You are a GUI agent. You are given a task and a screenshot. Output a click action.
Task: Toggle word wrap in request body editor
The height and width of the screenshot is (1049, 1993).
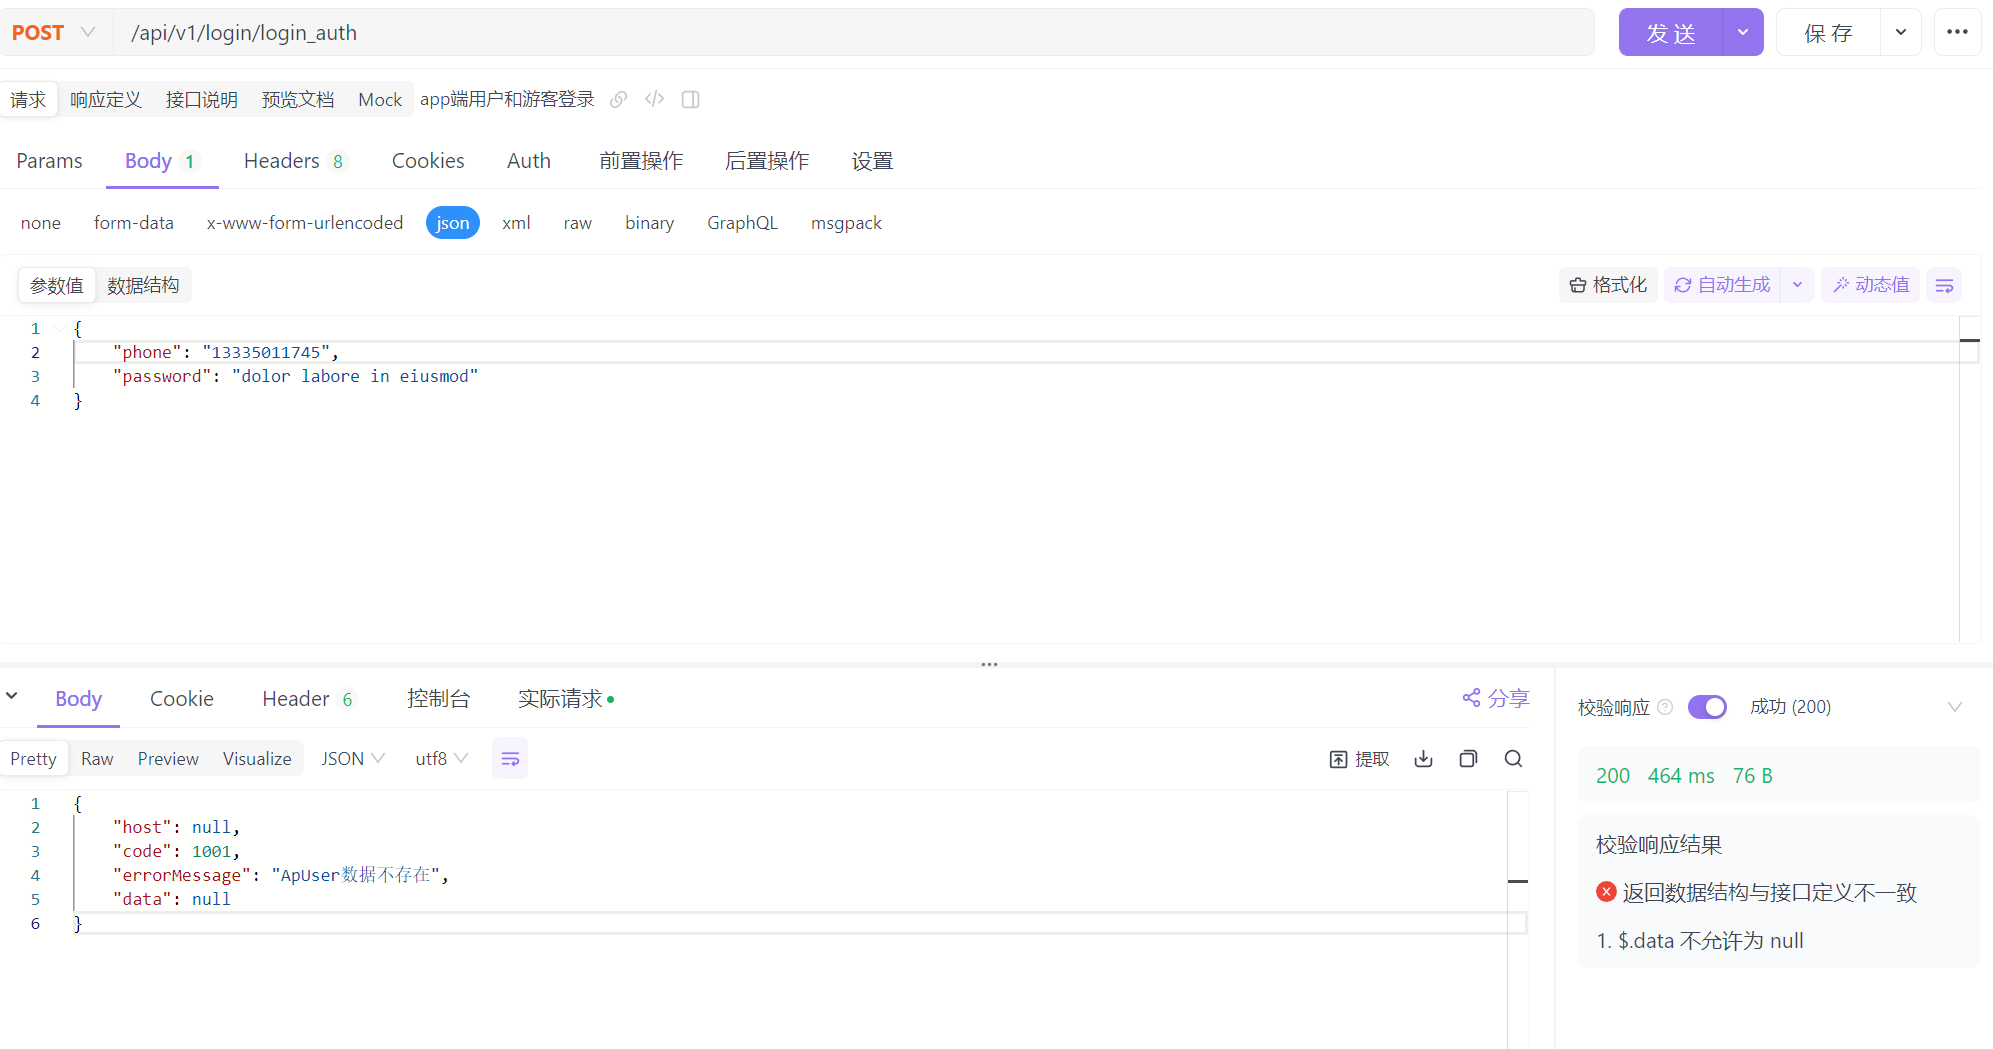point(1944,286)
